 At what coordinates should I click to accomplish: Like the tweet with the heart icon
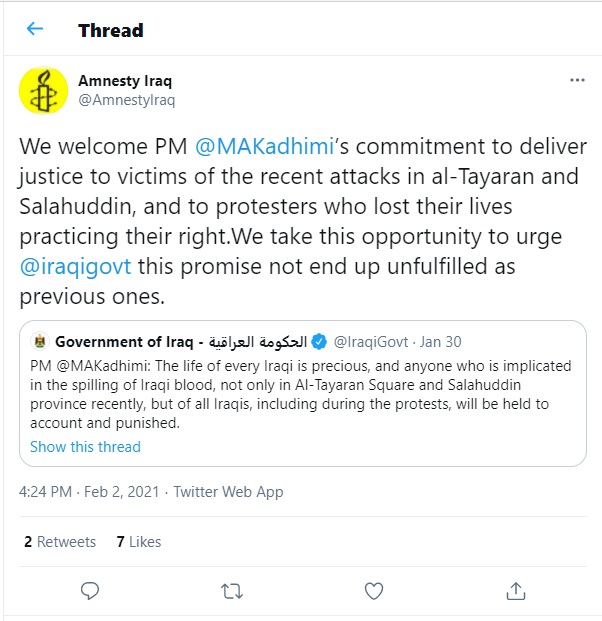373,590
